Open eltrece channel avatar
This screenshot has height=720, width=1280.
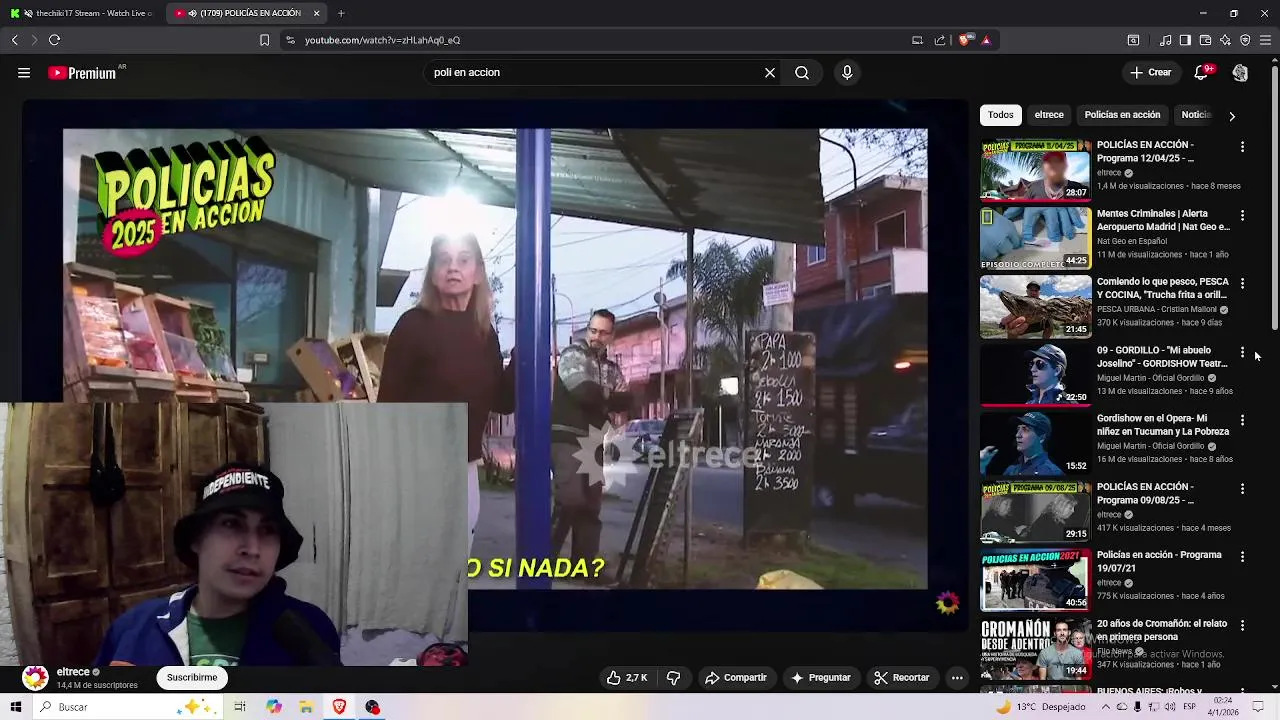35,678
